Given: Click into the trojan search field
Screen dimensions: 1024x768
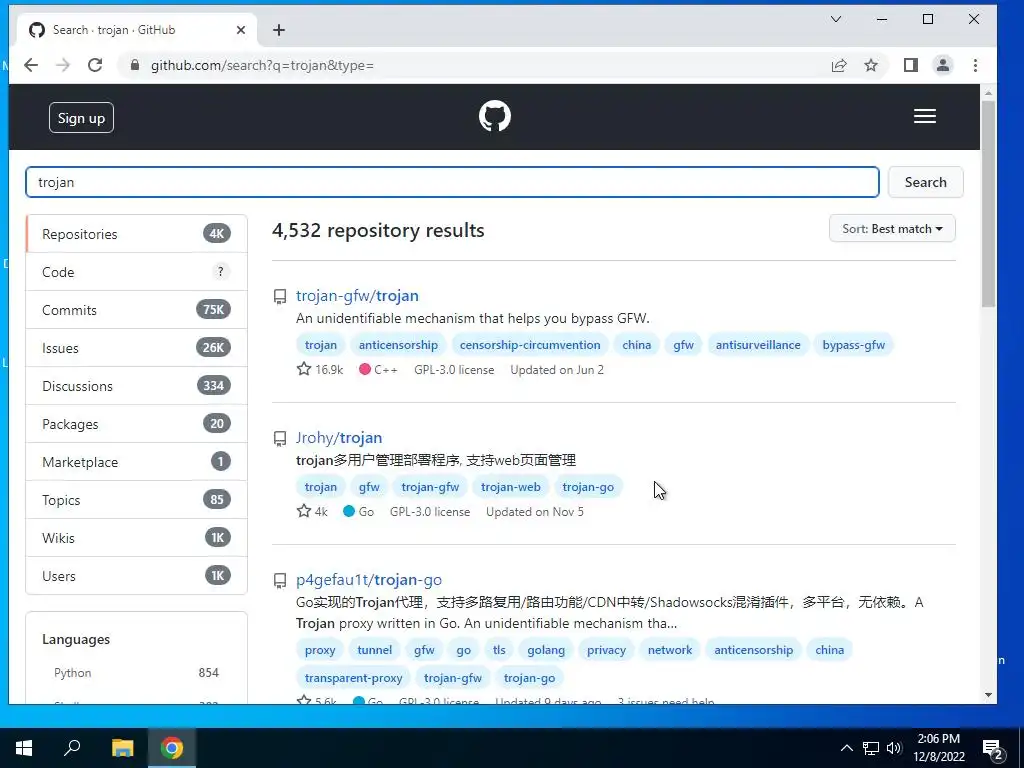Looking at the screenshot, I should [452, 182].
